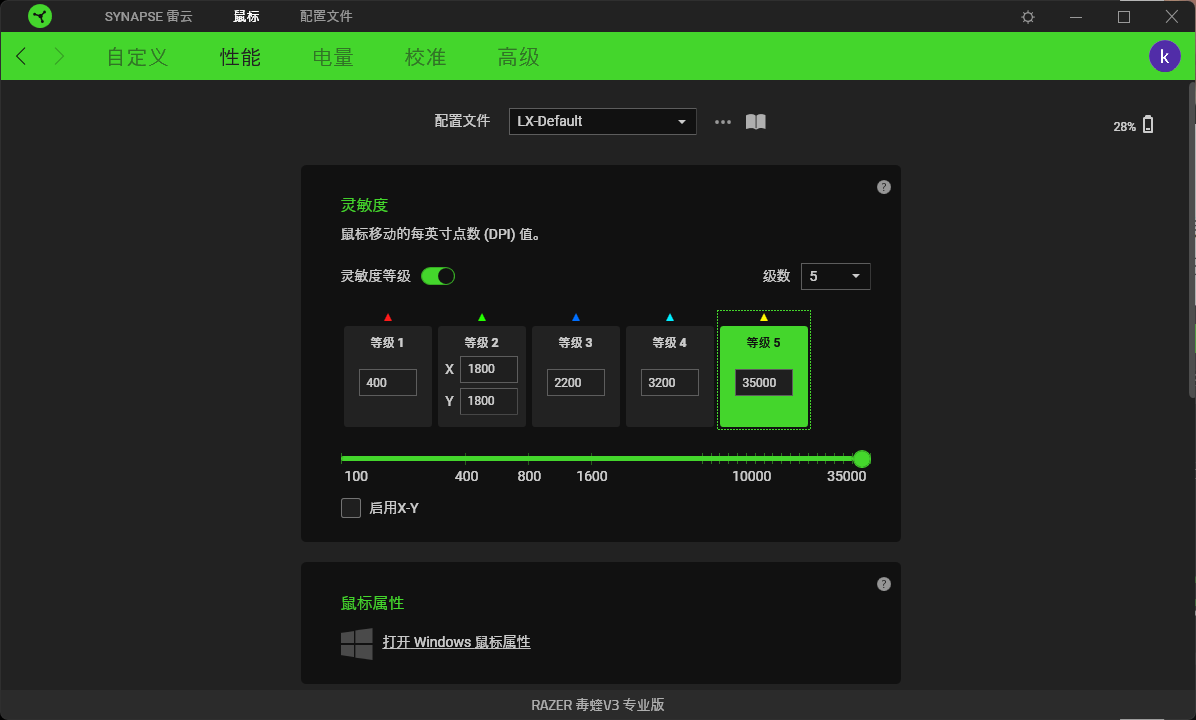Go to the 校准 tab
Image resolution: width=1196 pixels, height=720 pixels.
click(426, 57)
